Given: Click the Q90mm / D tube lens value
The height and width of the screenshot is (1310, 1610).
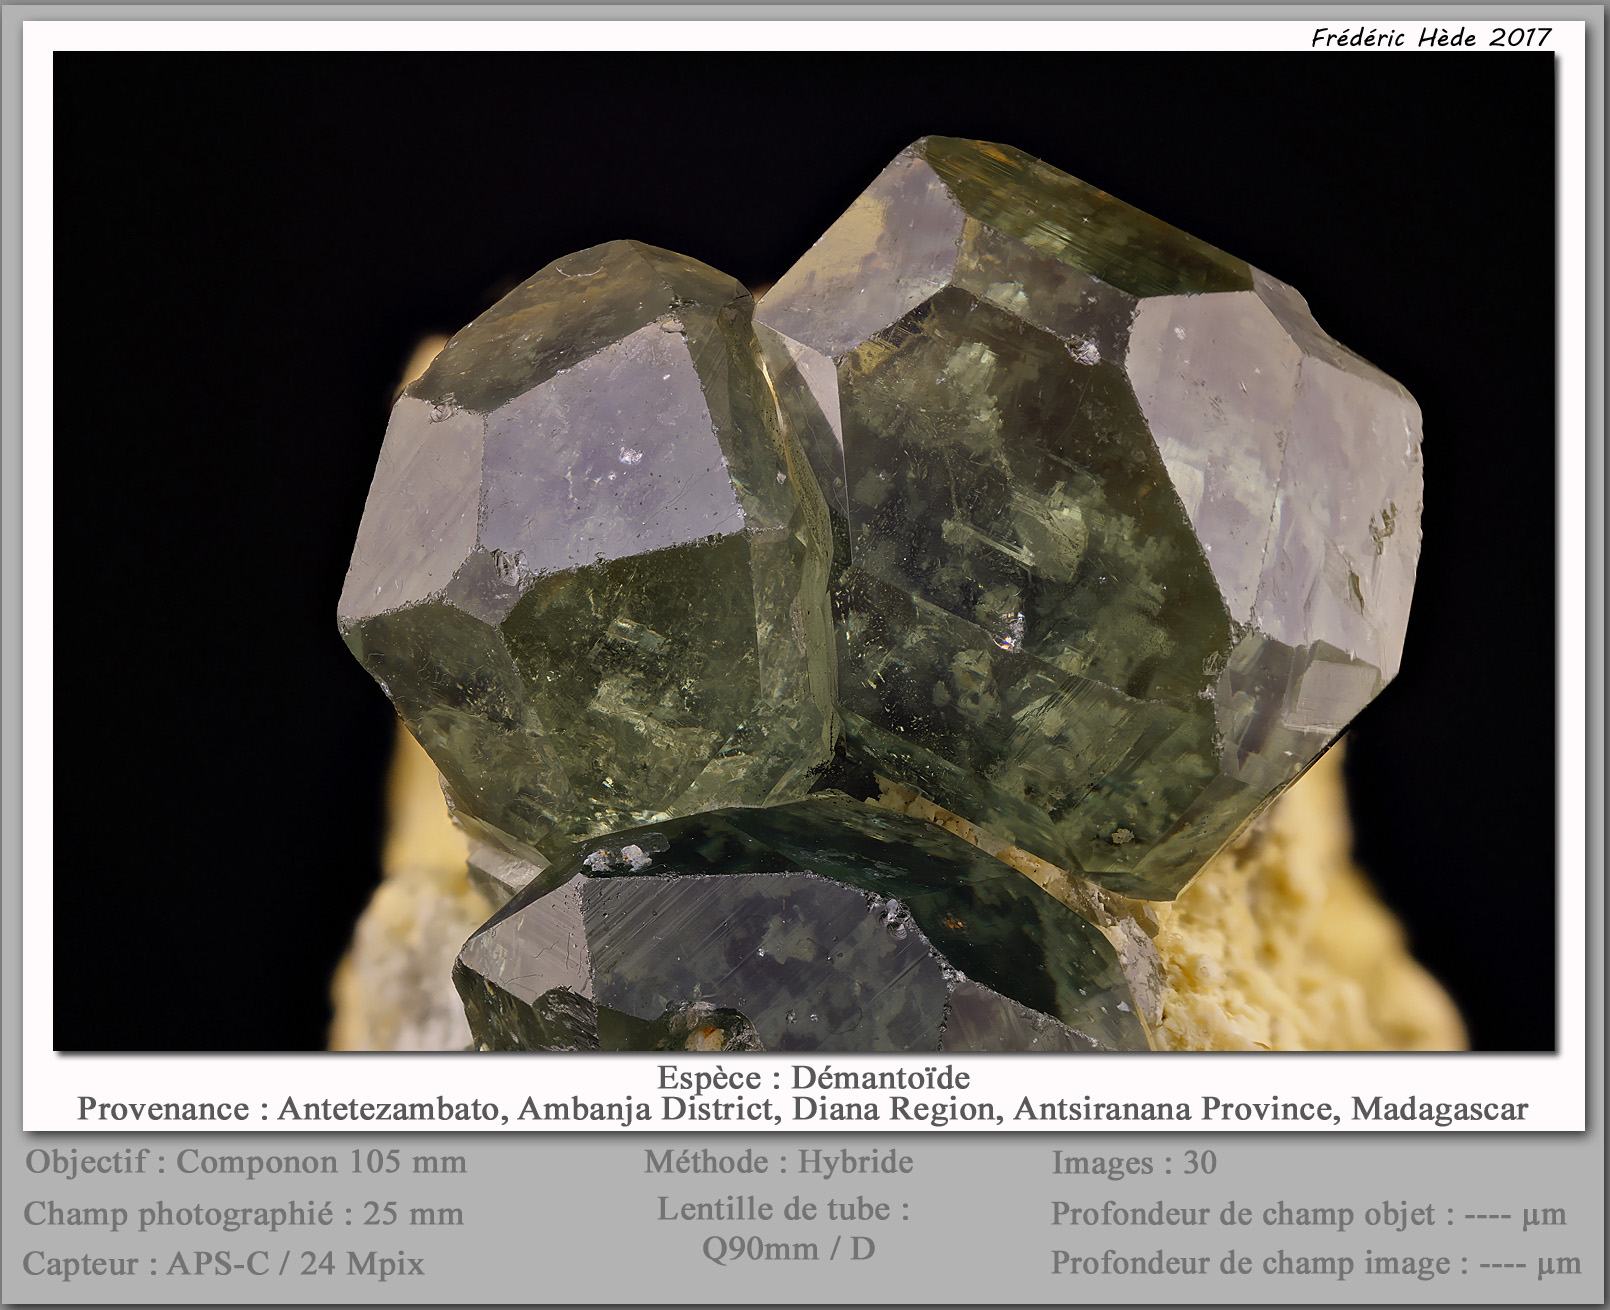Looking at the screenshot, I should point(788,1248).
